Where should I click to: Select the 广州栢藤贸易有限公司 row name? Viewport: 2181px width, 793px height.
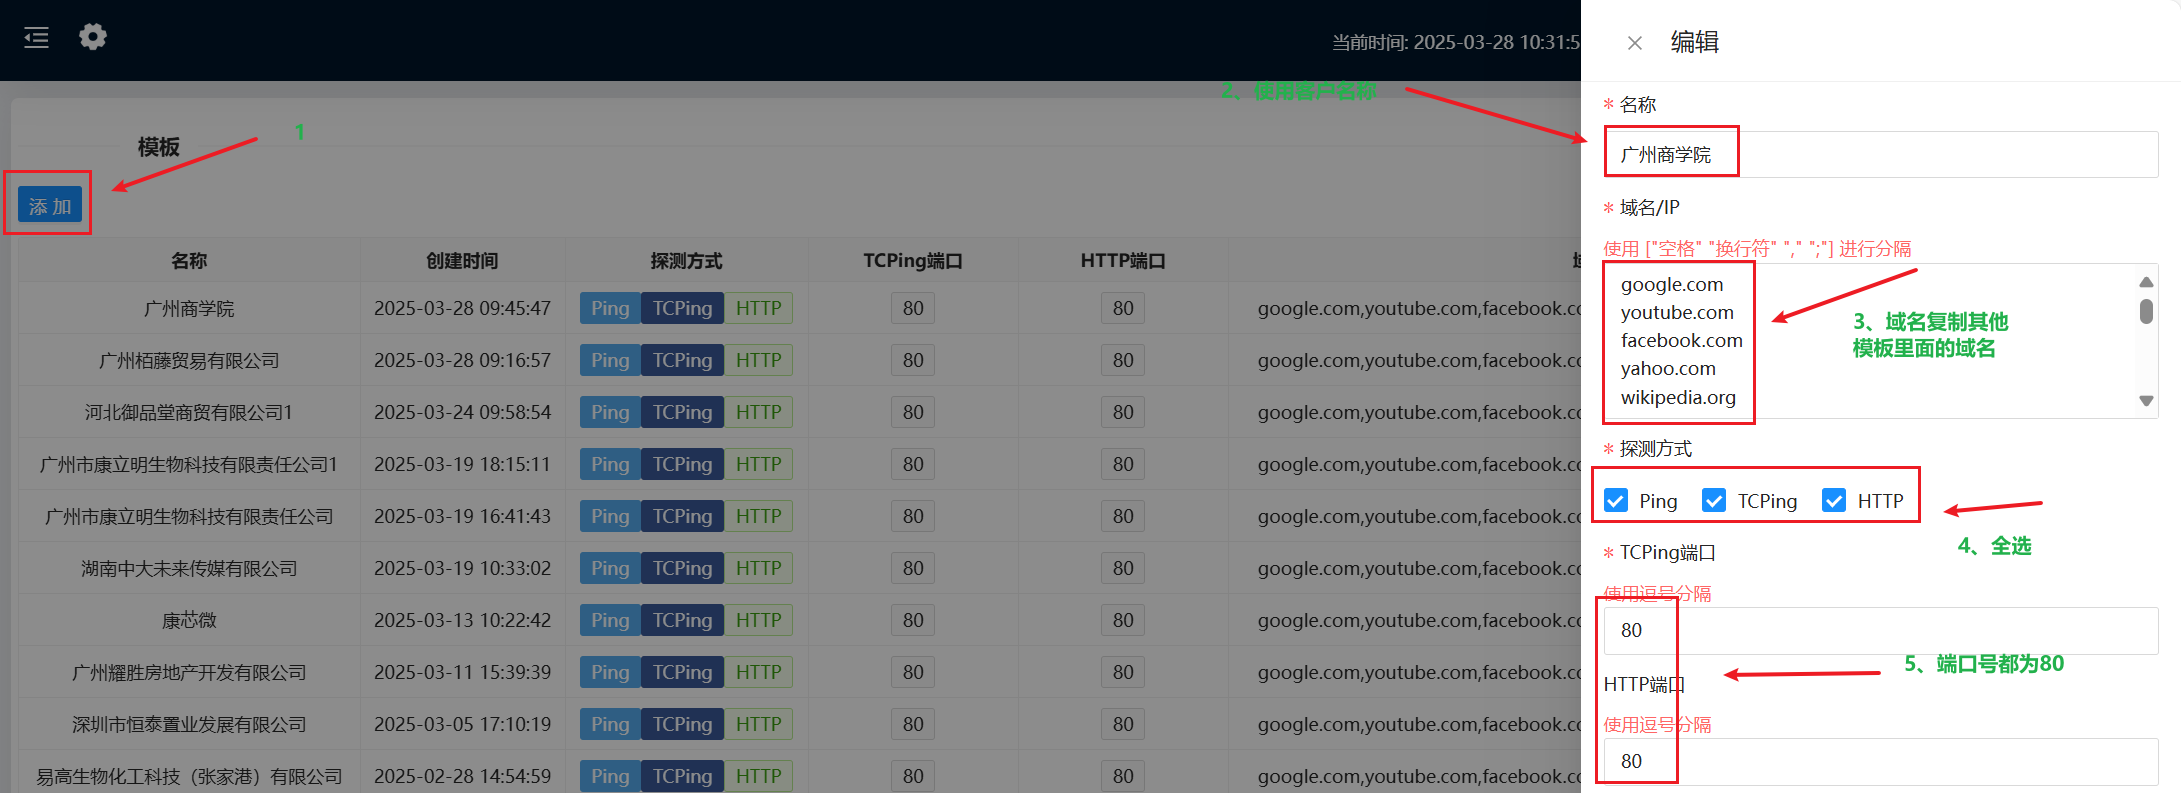click(x=188, y=360)
